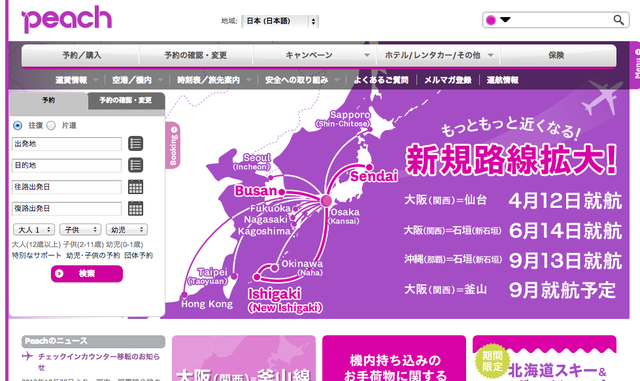Screen dimensions: 640x381
Task: Switch to the 予約 booking tab
Action: coord(48,100)
